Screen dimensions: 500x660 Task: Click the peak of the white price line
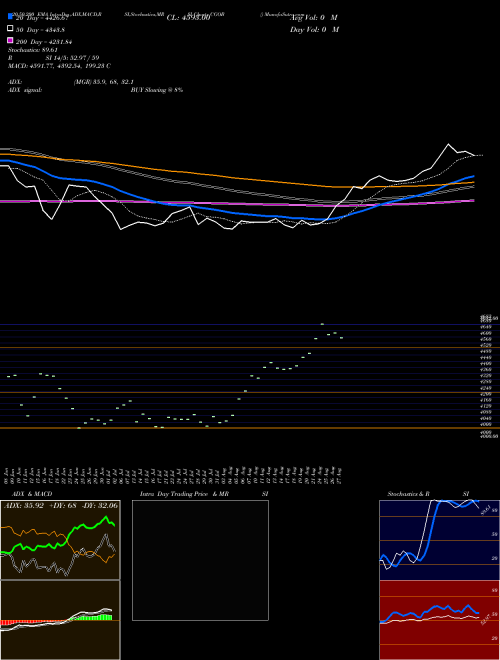coord(448,144)
